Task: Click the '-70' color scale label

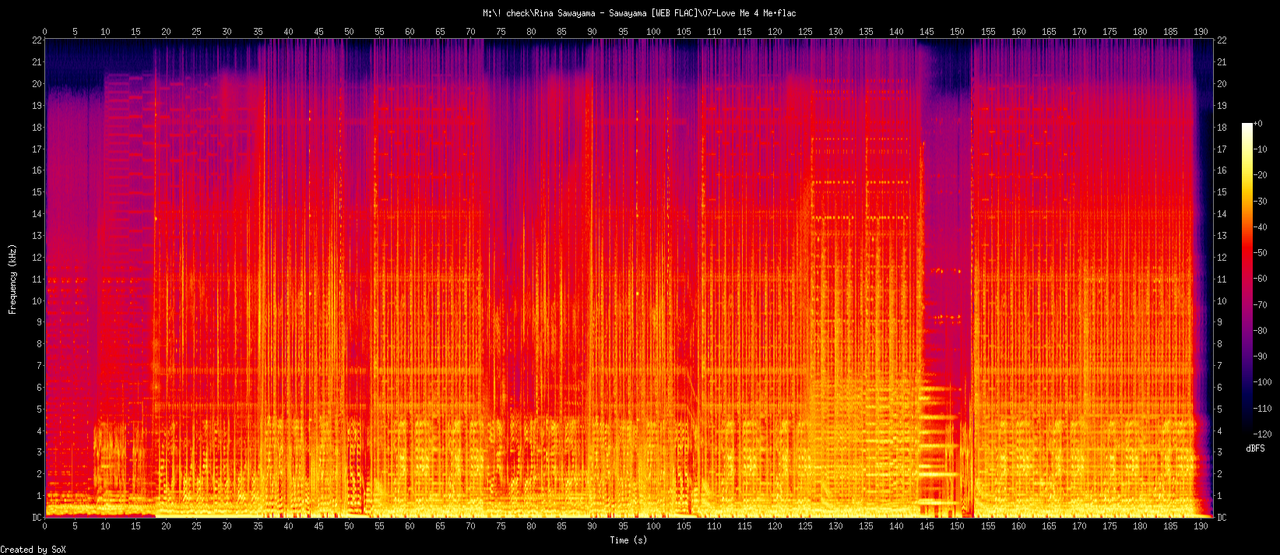Action: (1262, 305)
